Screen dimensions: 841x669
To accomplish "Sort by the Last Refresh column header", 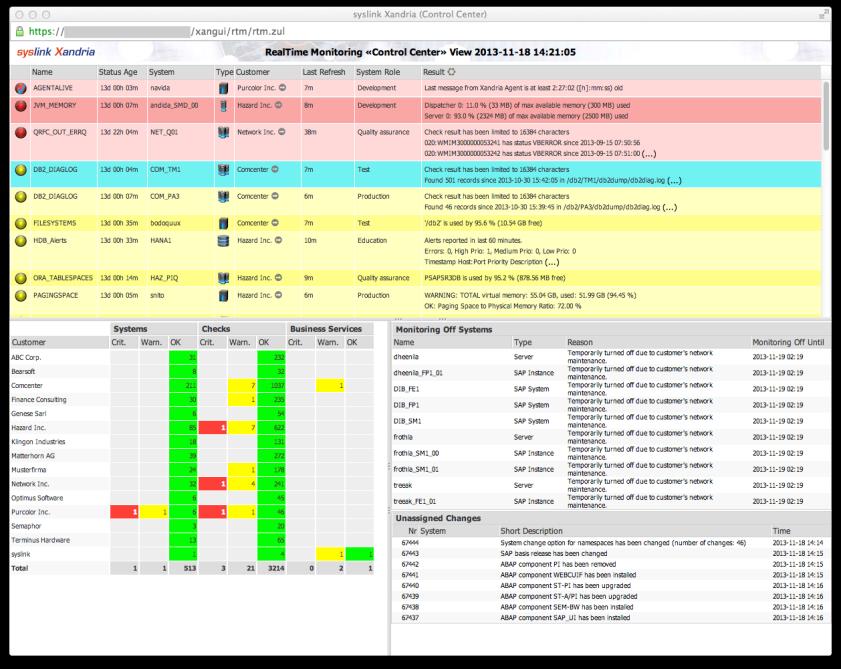I will click(323, 72).
